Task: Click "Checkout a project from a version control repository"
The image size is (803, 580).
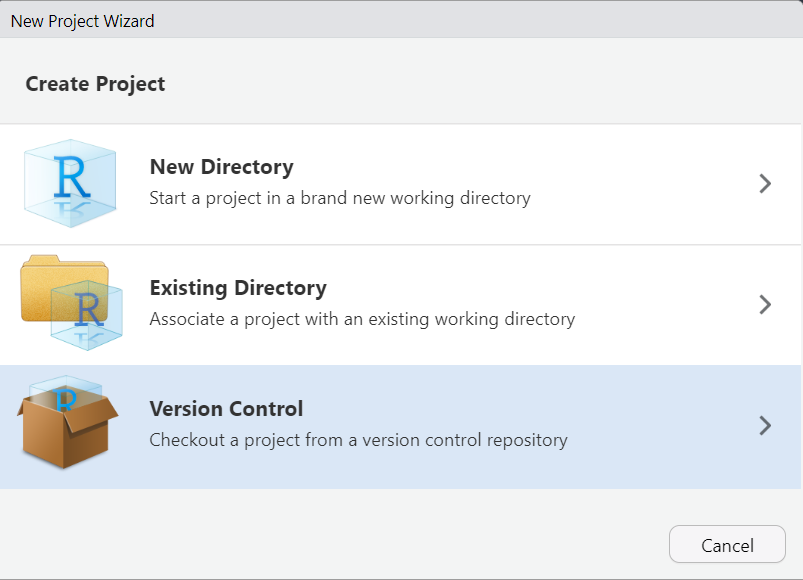Action: pyautogui.click(x=358, y=440)
